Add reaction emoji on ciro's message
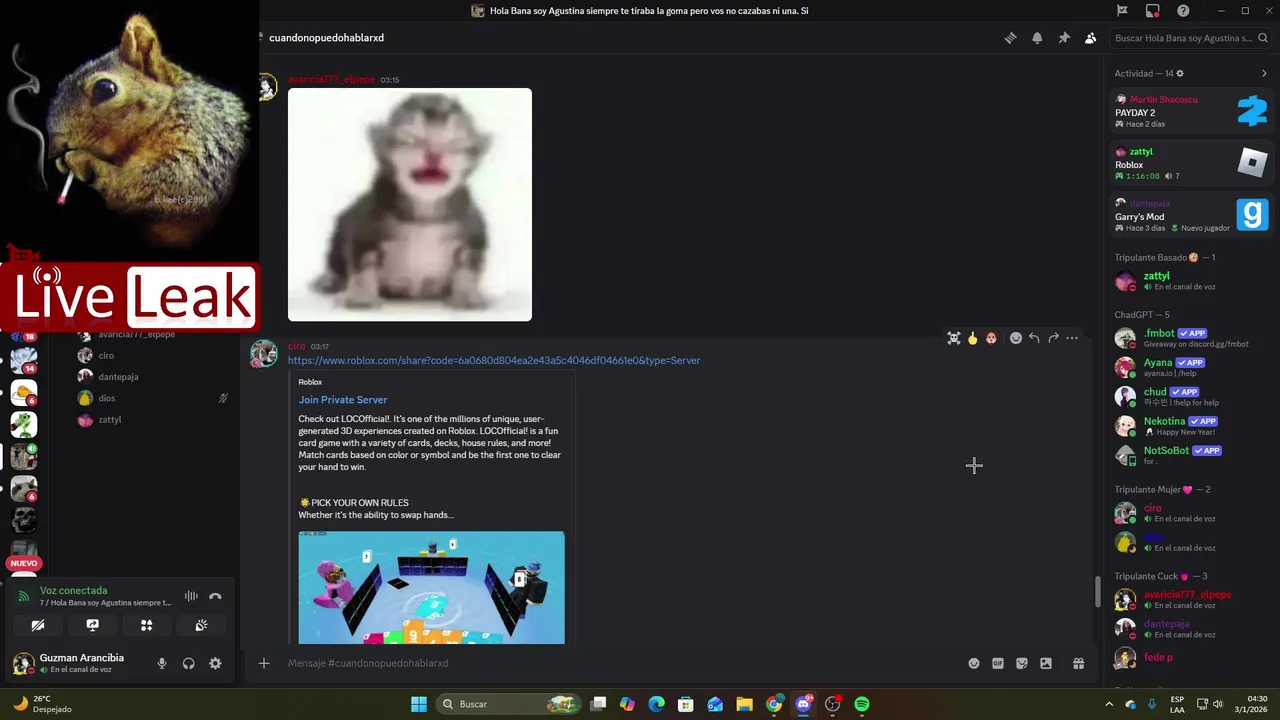The image size is (1280, 720). click(x=1015, y=338)
